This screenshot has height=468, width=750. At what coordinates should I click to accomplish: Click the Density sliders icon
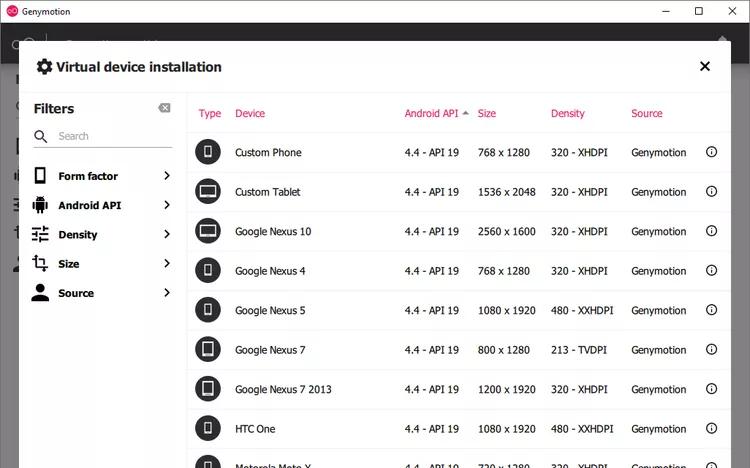click(40, 234)
